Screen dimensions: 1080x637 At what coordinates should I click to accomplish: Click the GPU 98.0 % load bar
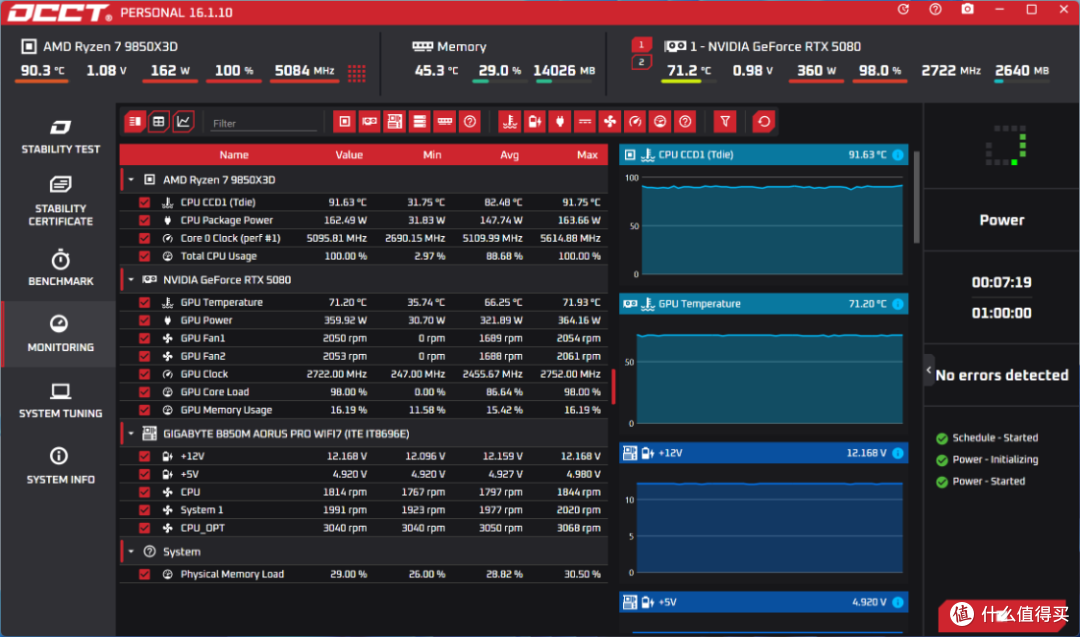click(880, 81)
